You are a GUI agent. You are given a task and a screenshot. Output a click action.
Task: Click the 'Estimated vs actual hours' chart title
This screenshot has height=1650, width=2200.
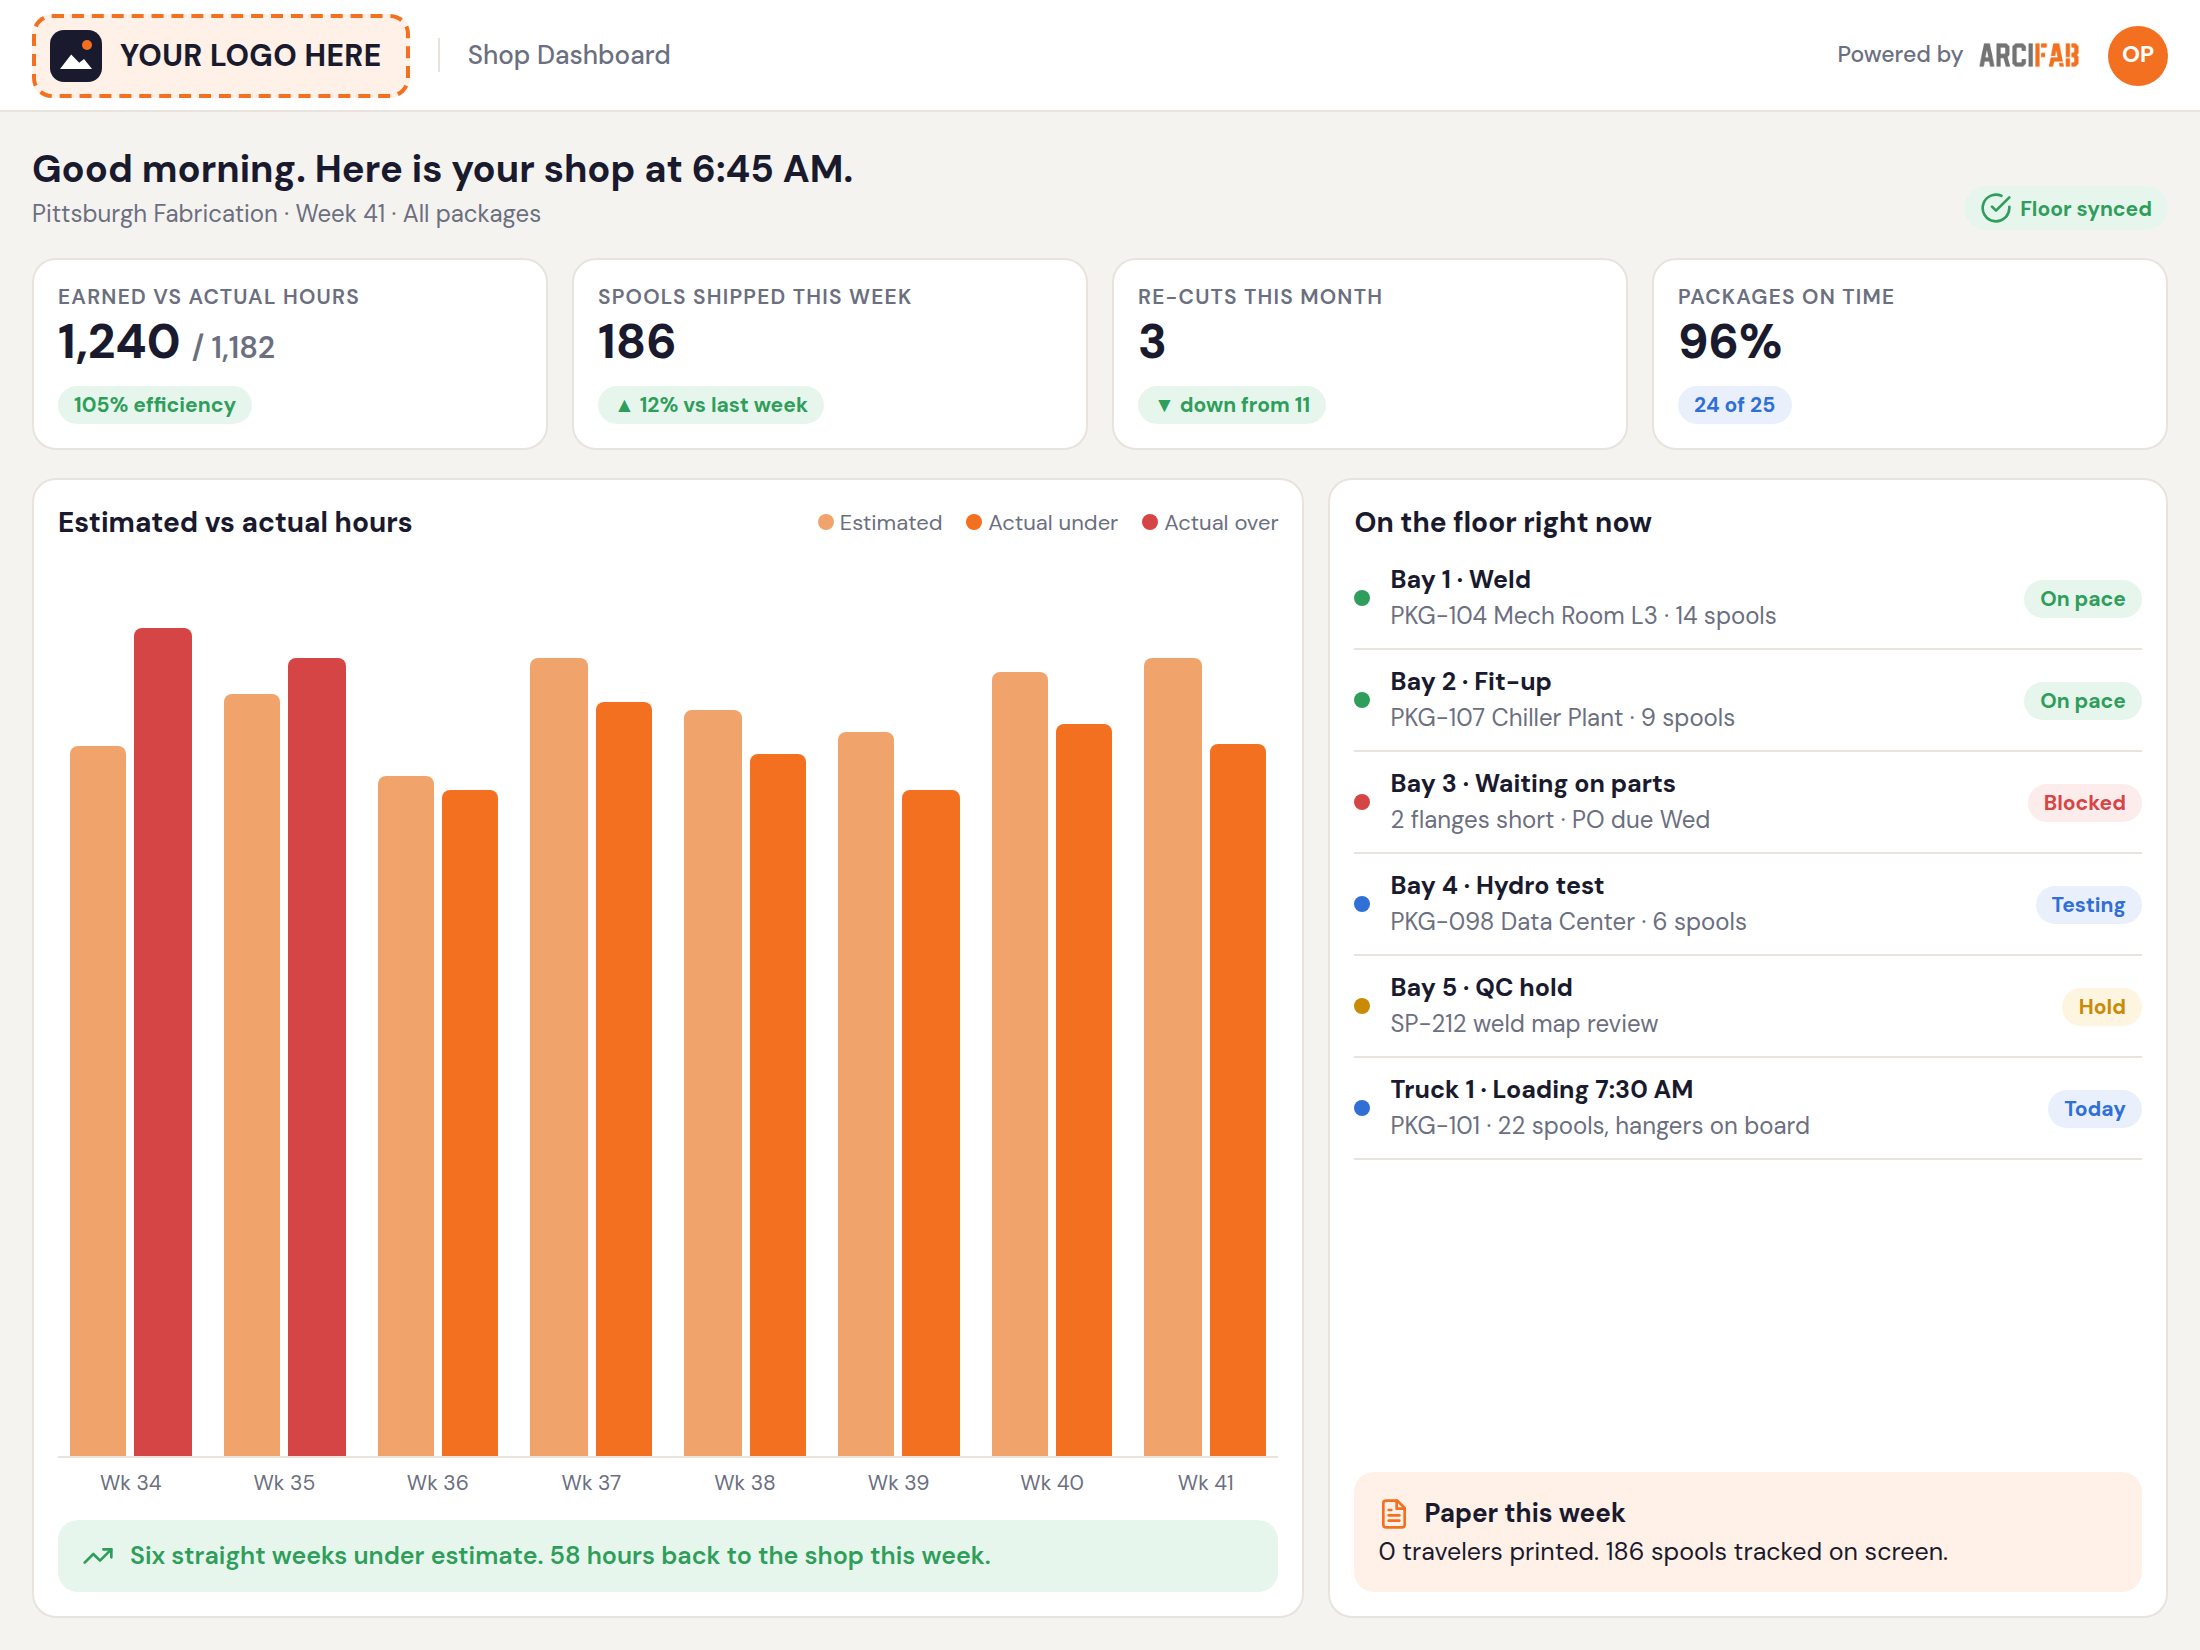point(235,522)
